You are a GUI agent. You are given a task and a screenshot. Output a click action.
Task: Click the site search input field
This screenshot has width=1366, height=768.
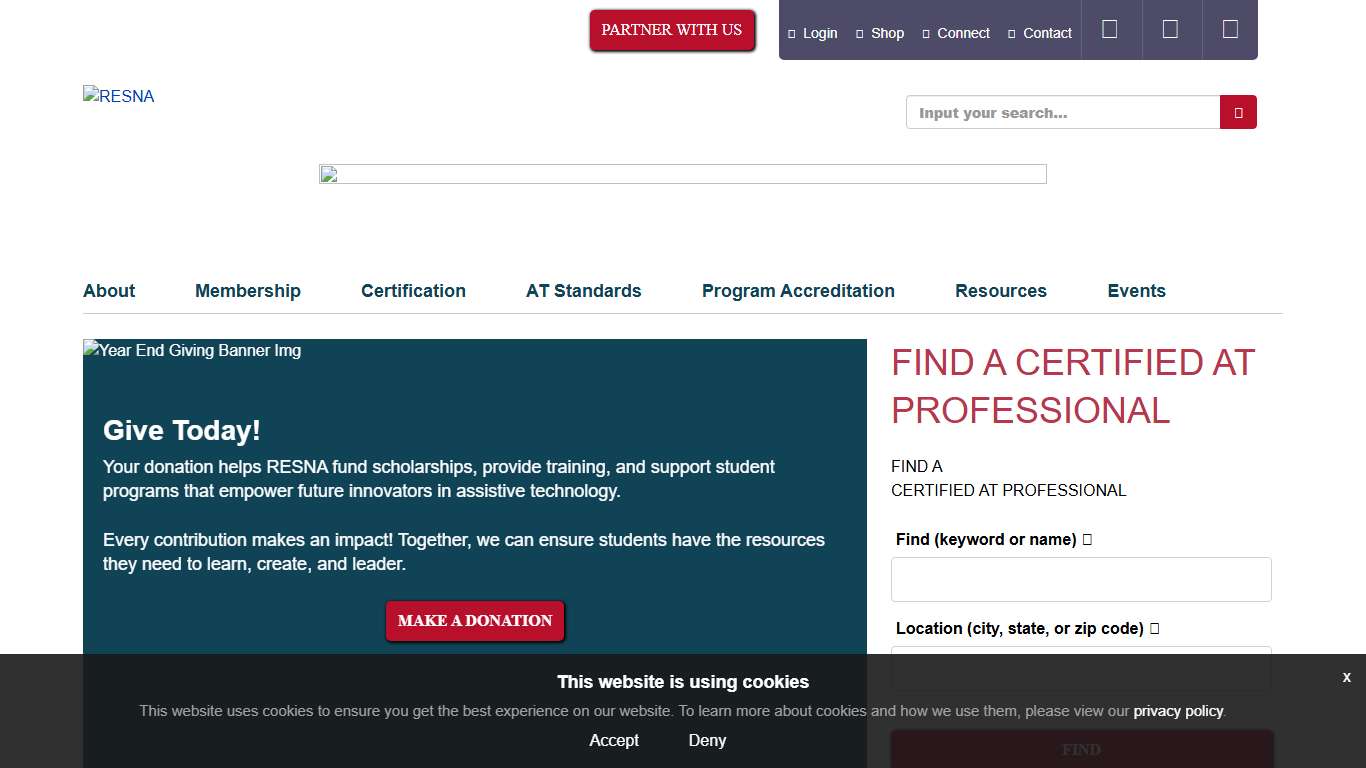[x=1062, y=113]
